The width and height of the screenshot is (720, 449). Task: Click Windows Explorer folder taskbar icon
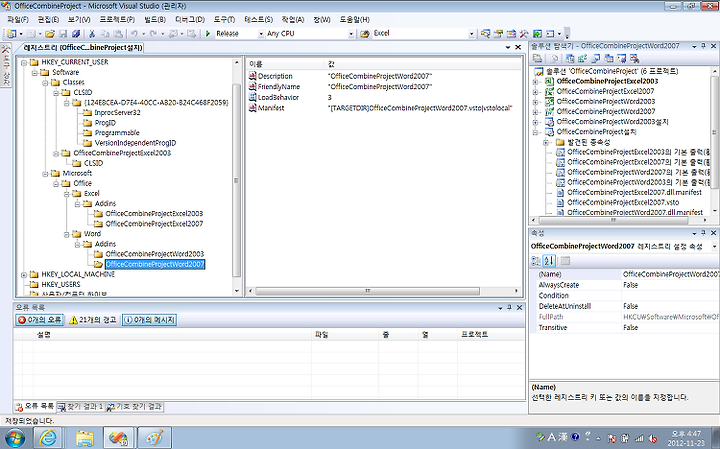click(x=85, y=438)
